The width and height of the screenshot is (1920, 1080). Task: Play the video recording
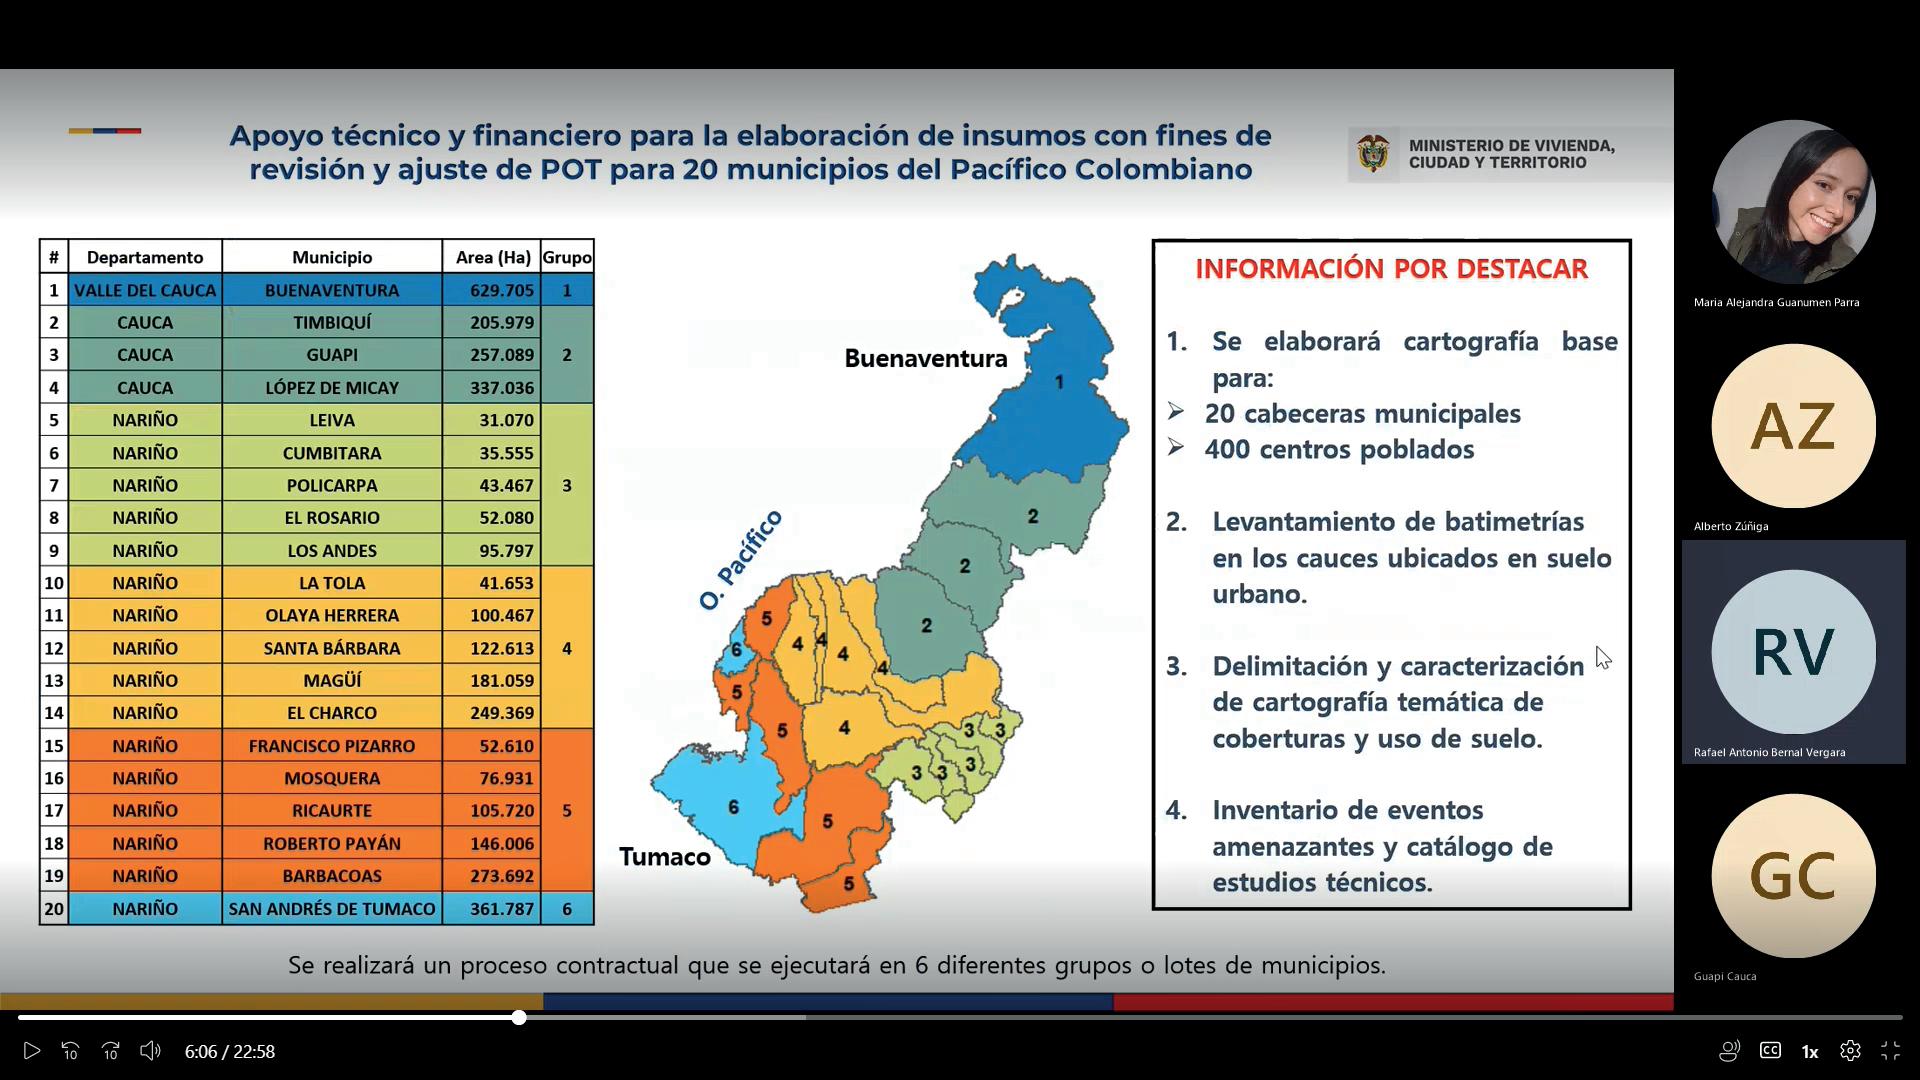coord(31,1051)
